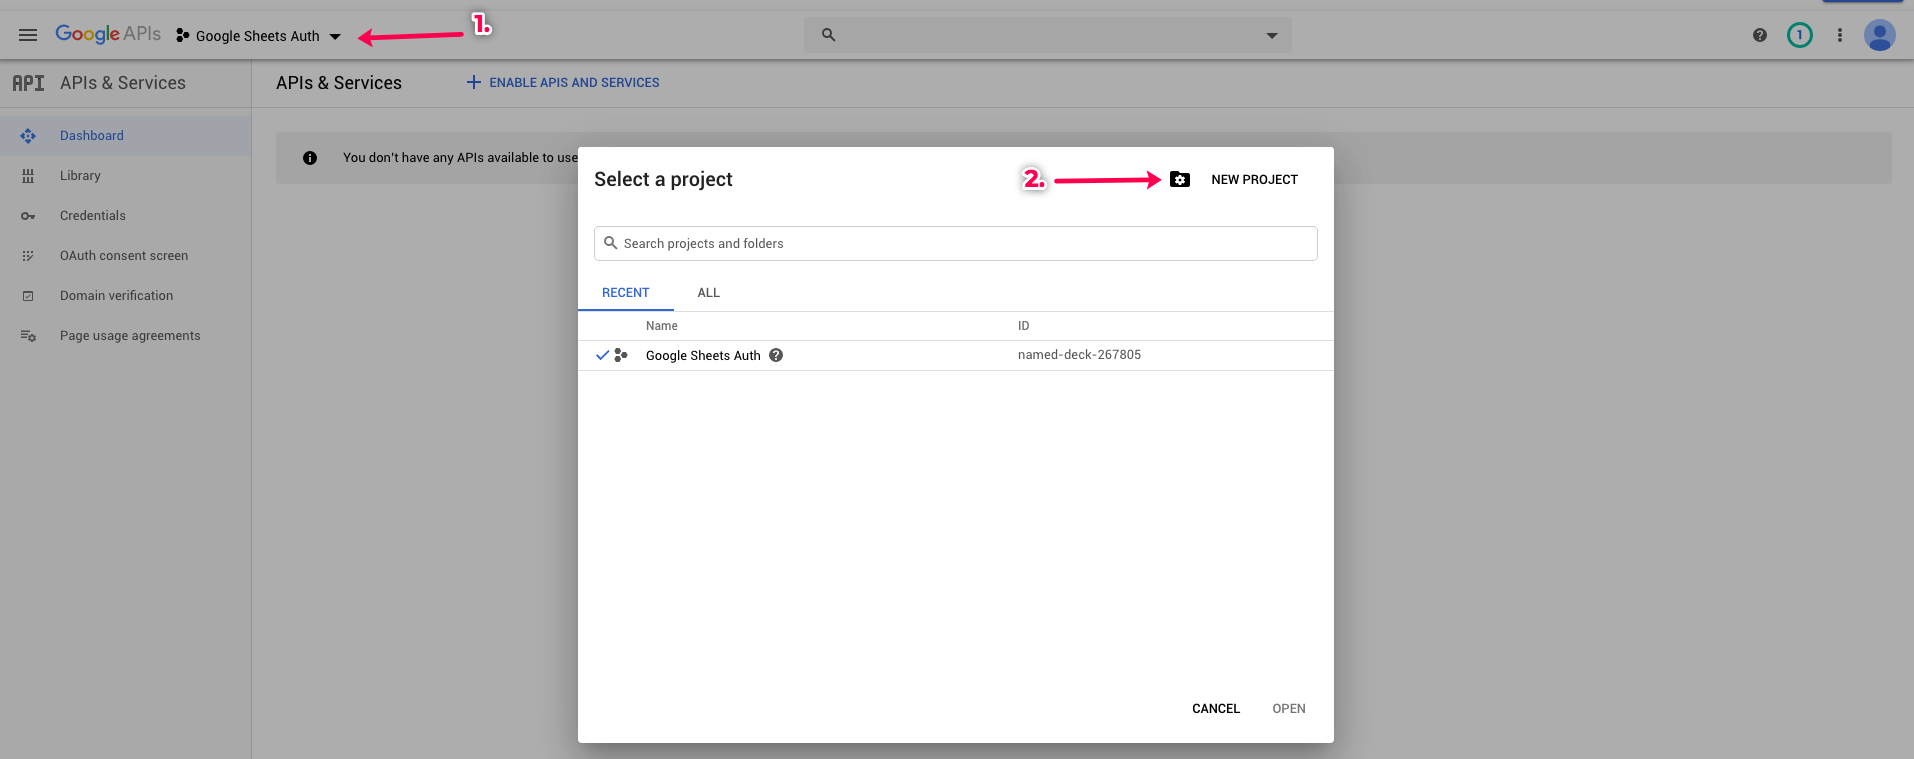Click the ID column header

click(x=1024, y=326)
